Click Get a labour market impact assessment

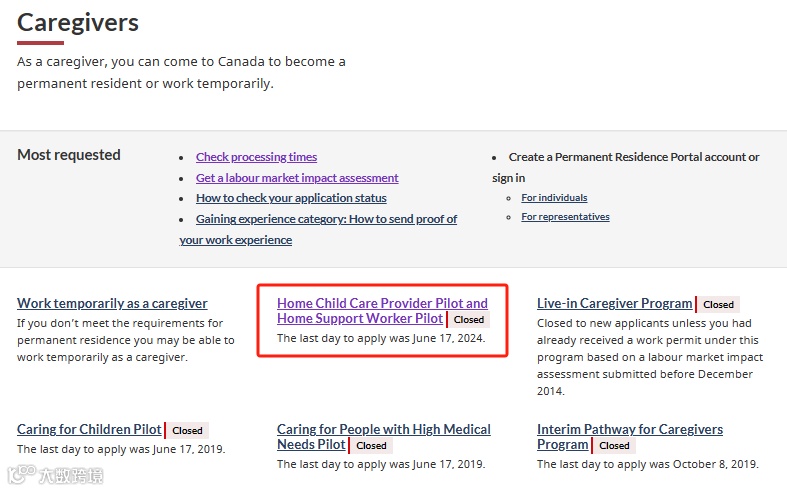tap(297, 178)
